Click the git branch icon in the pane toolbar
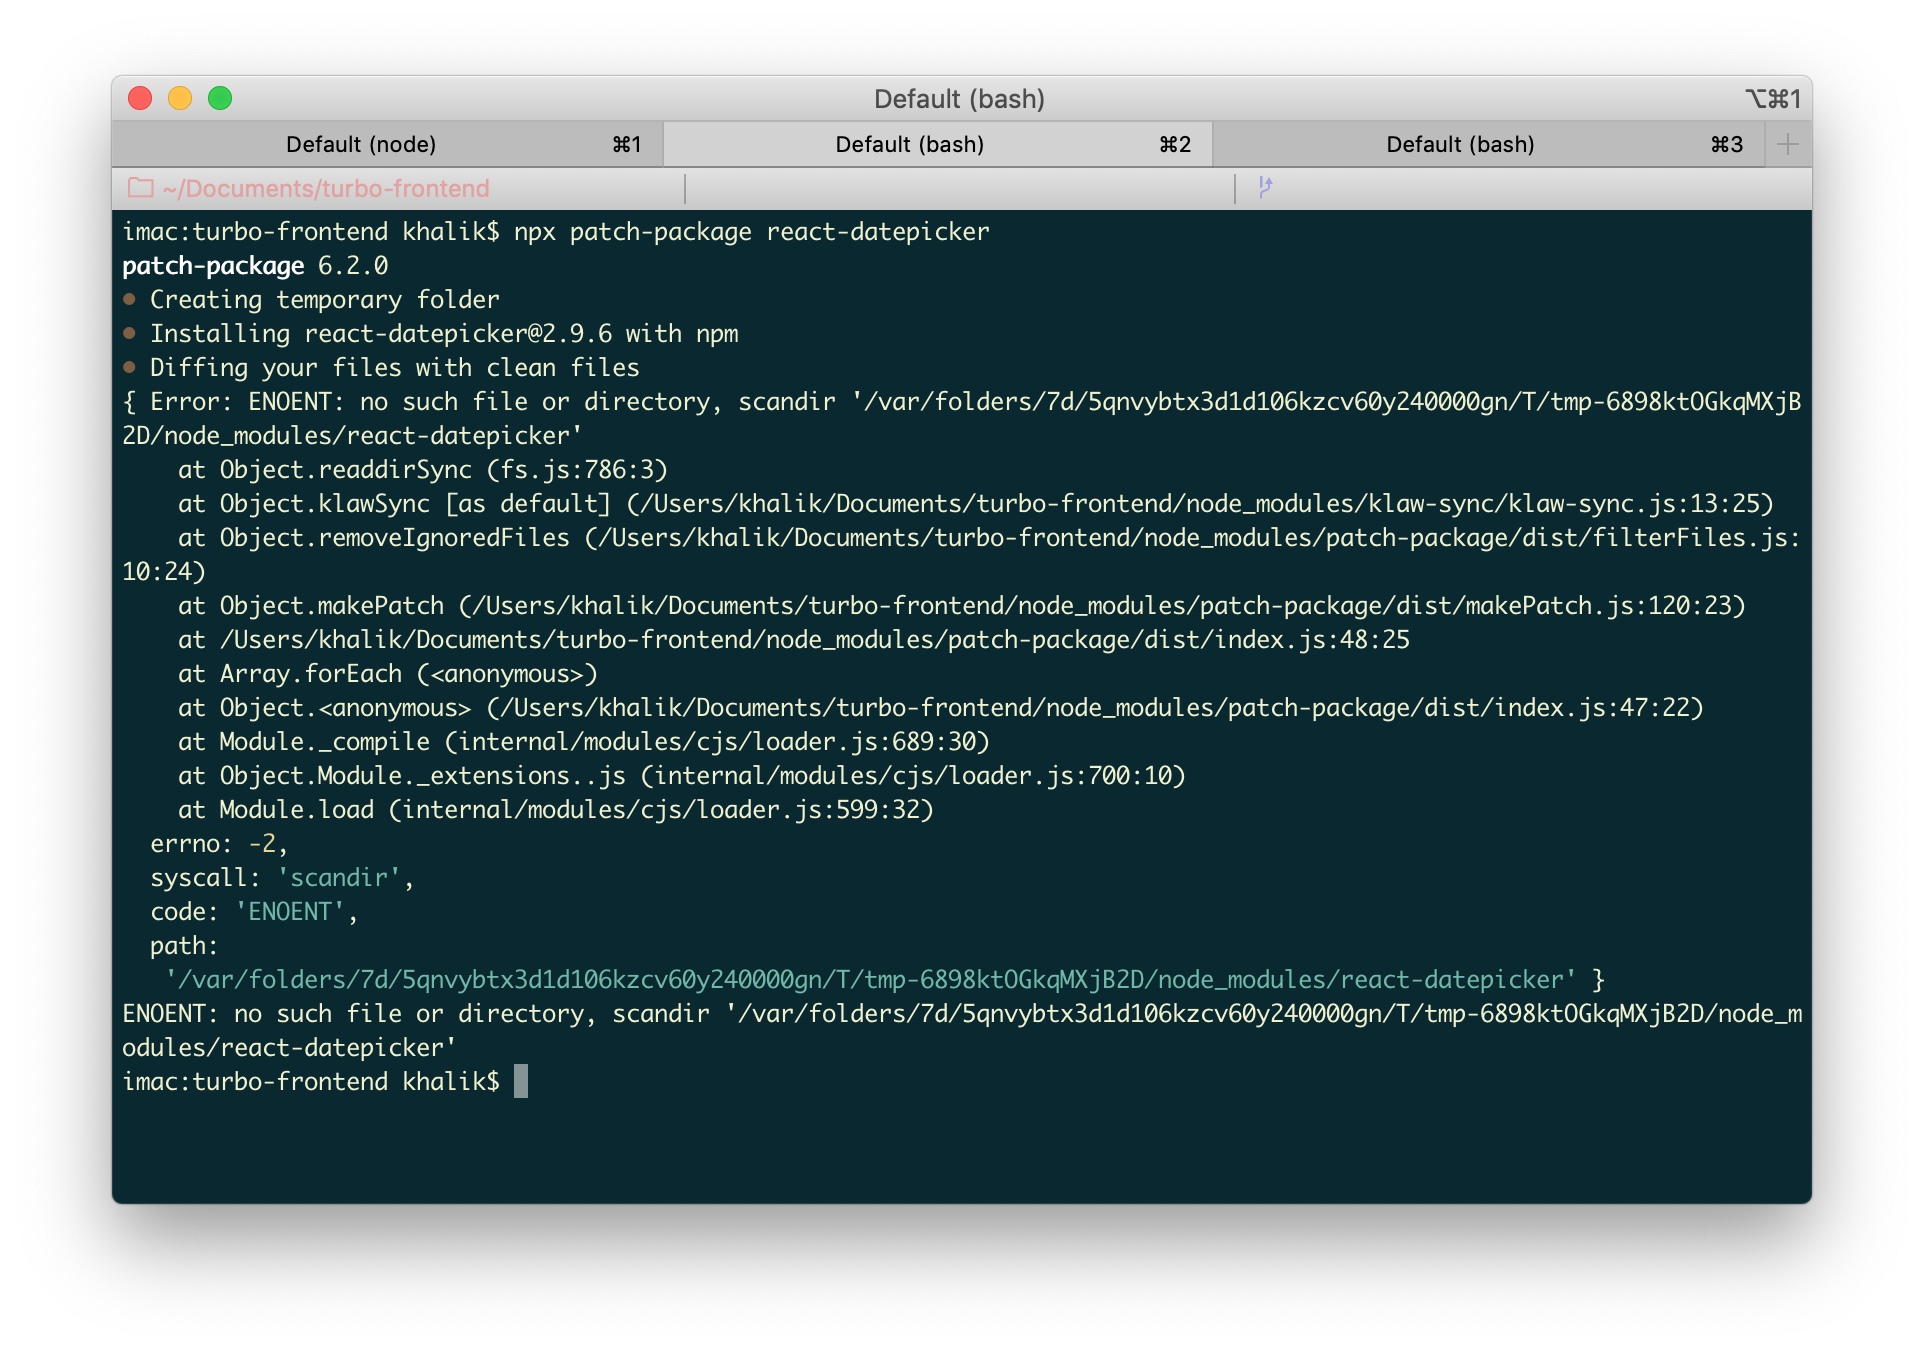 (x=1266, y=187)
